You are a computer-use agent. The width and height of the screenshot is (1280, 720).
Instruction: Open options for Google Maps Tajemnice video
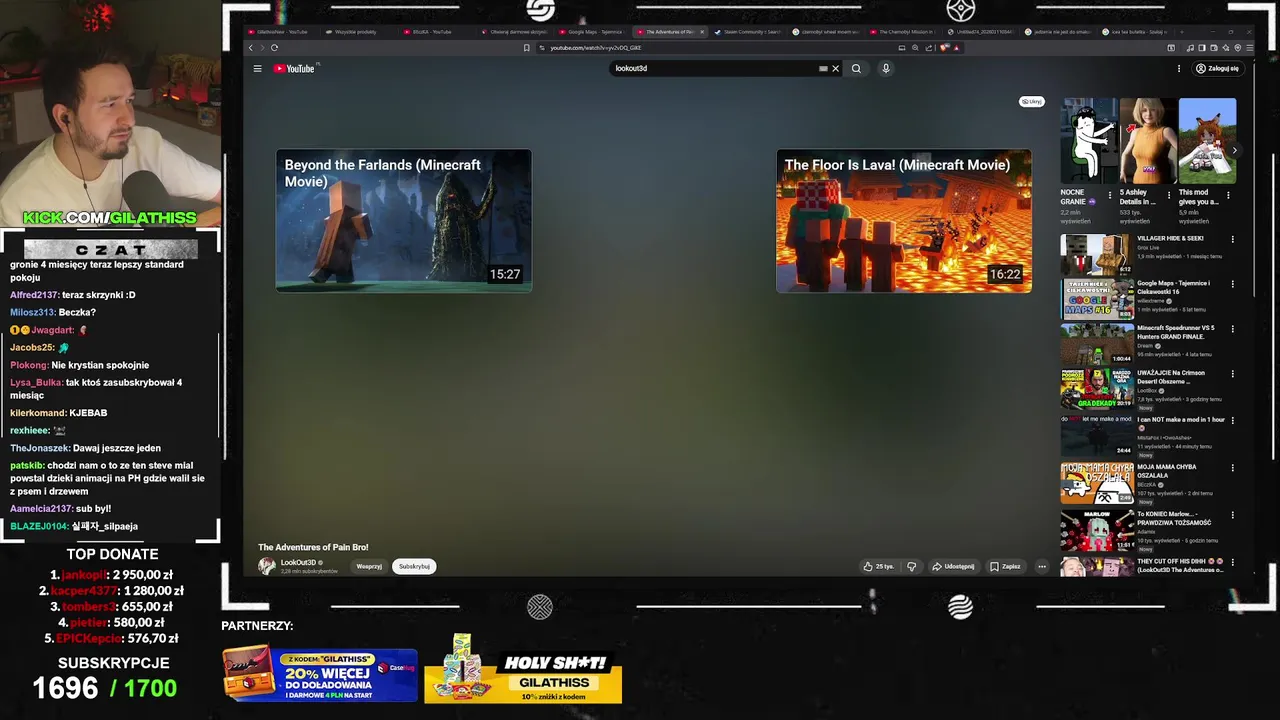(1232, 284)
